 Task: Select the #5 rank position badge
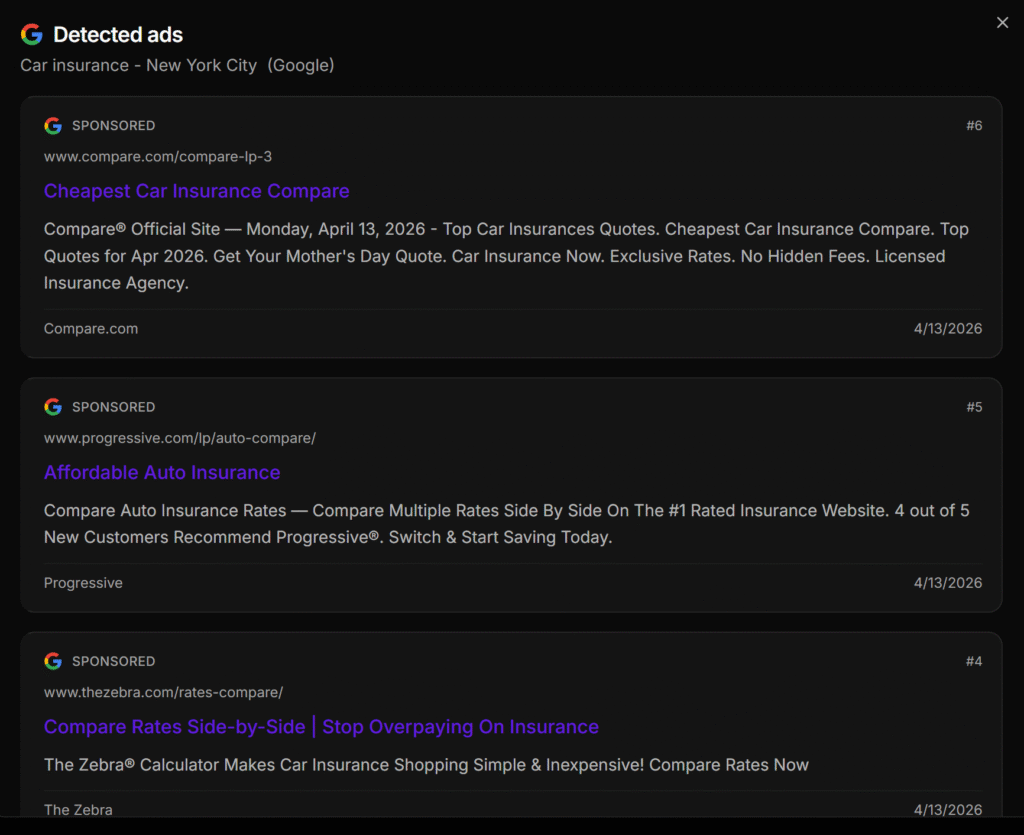pyautogui.click(x=973, y=407)
